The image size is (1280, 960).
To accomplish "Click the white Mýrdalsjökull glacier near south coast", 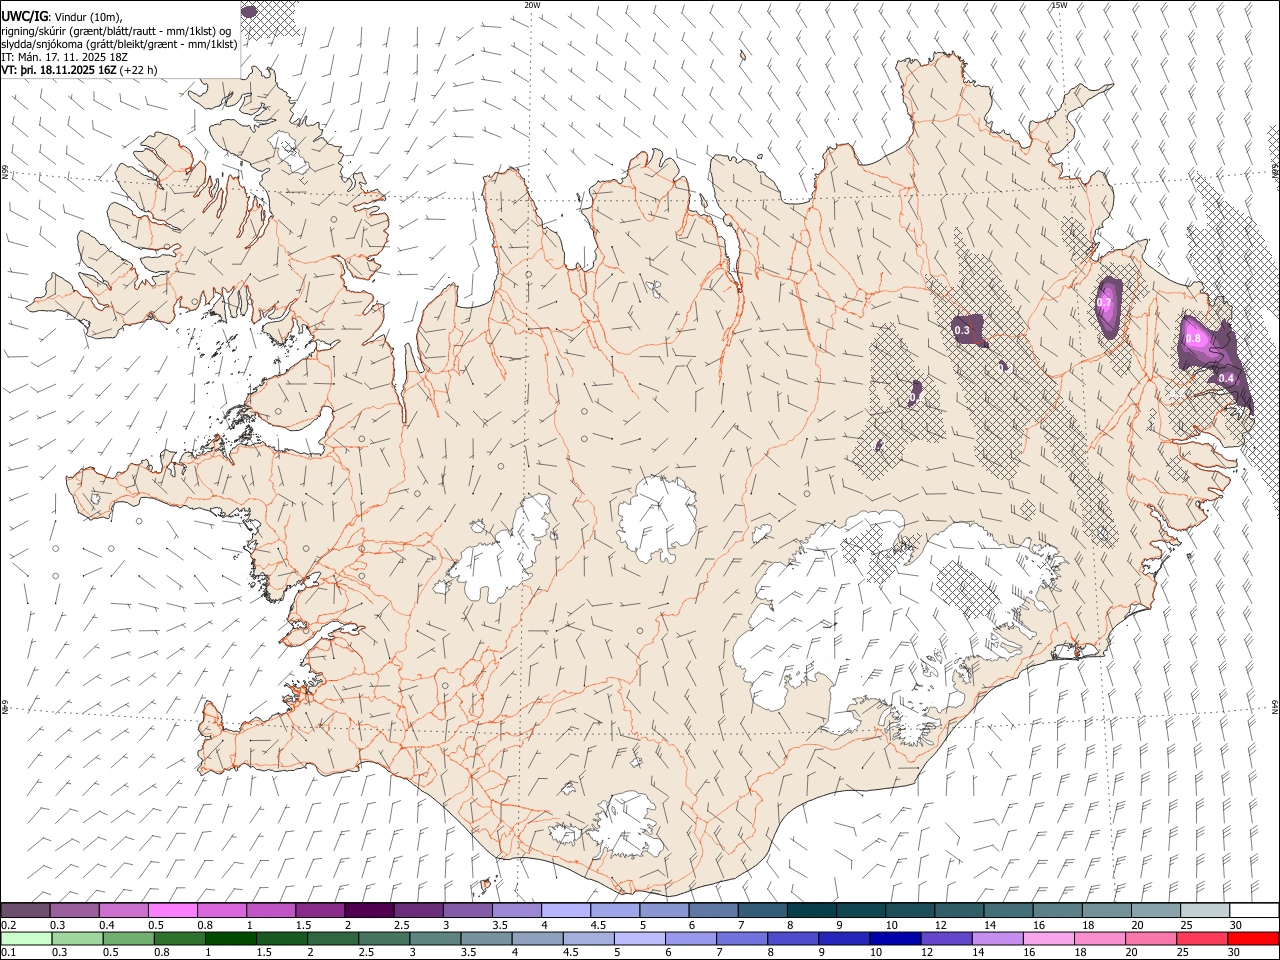I will pos(628,826).
